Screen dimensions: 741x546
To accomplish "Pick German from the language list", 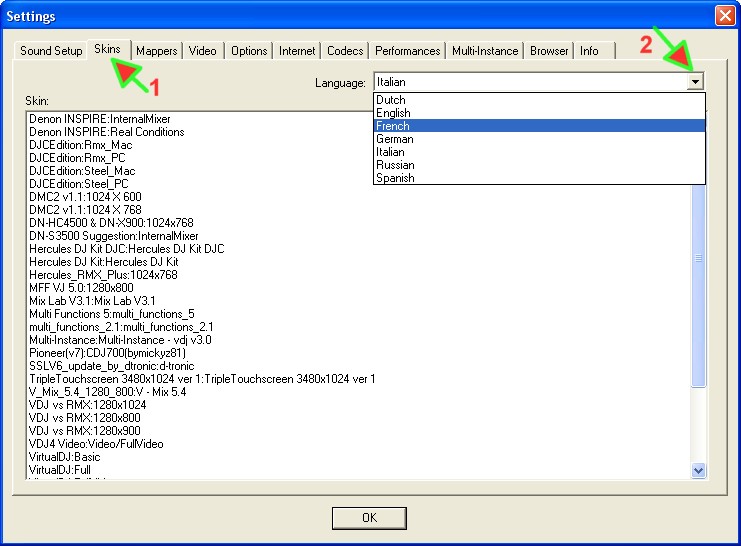I will pos(539,139).
